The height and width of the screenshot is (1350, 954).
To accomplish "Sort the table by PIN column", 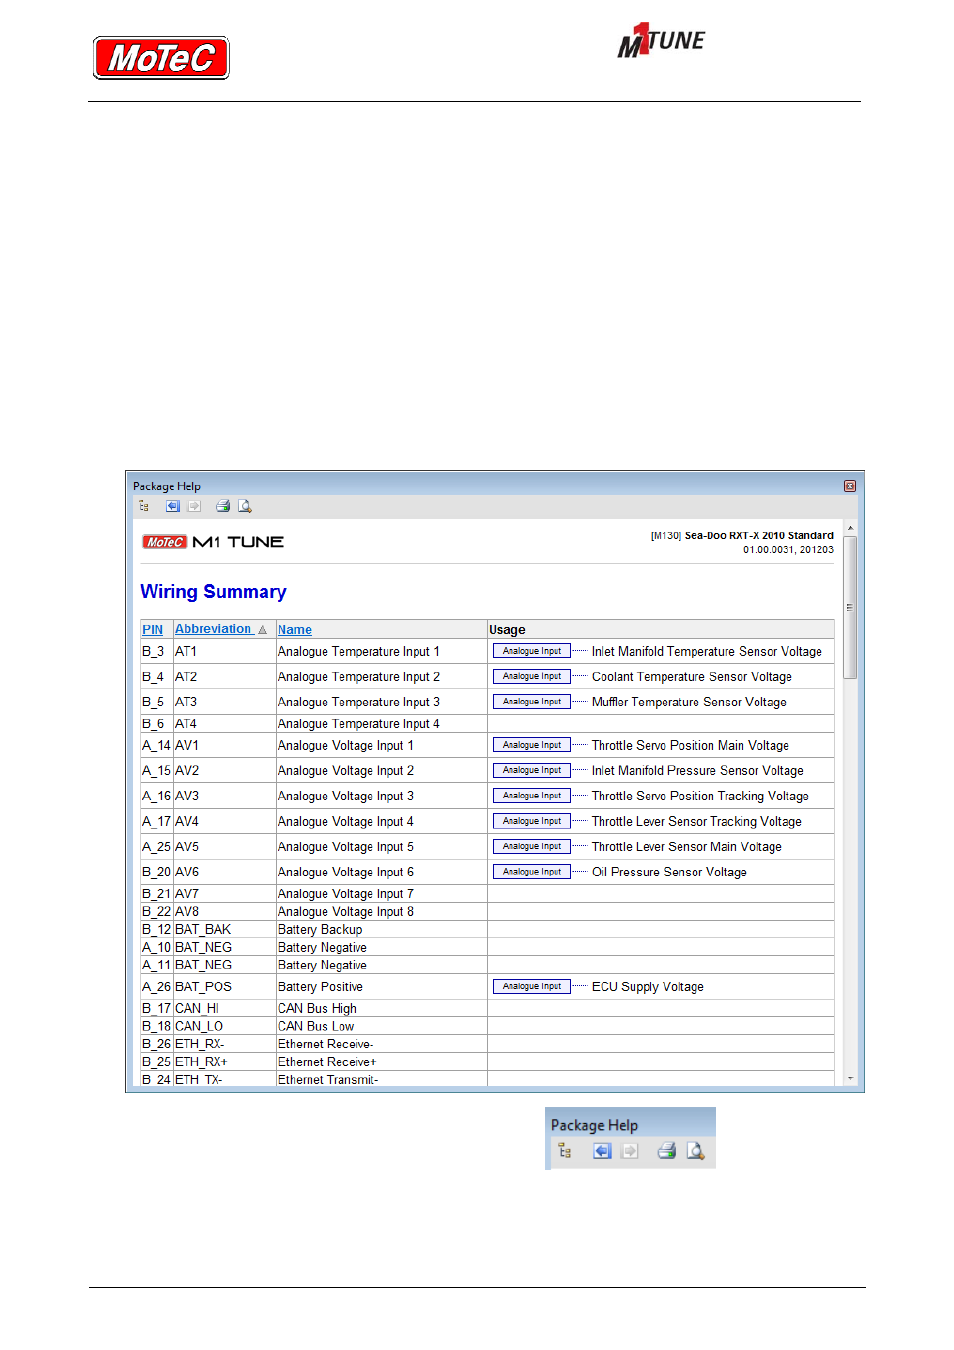I will 152,630.
